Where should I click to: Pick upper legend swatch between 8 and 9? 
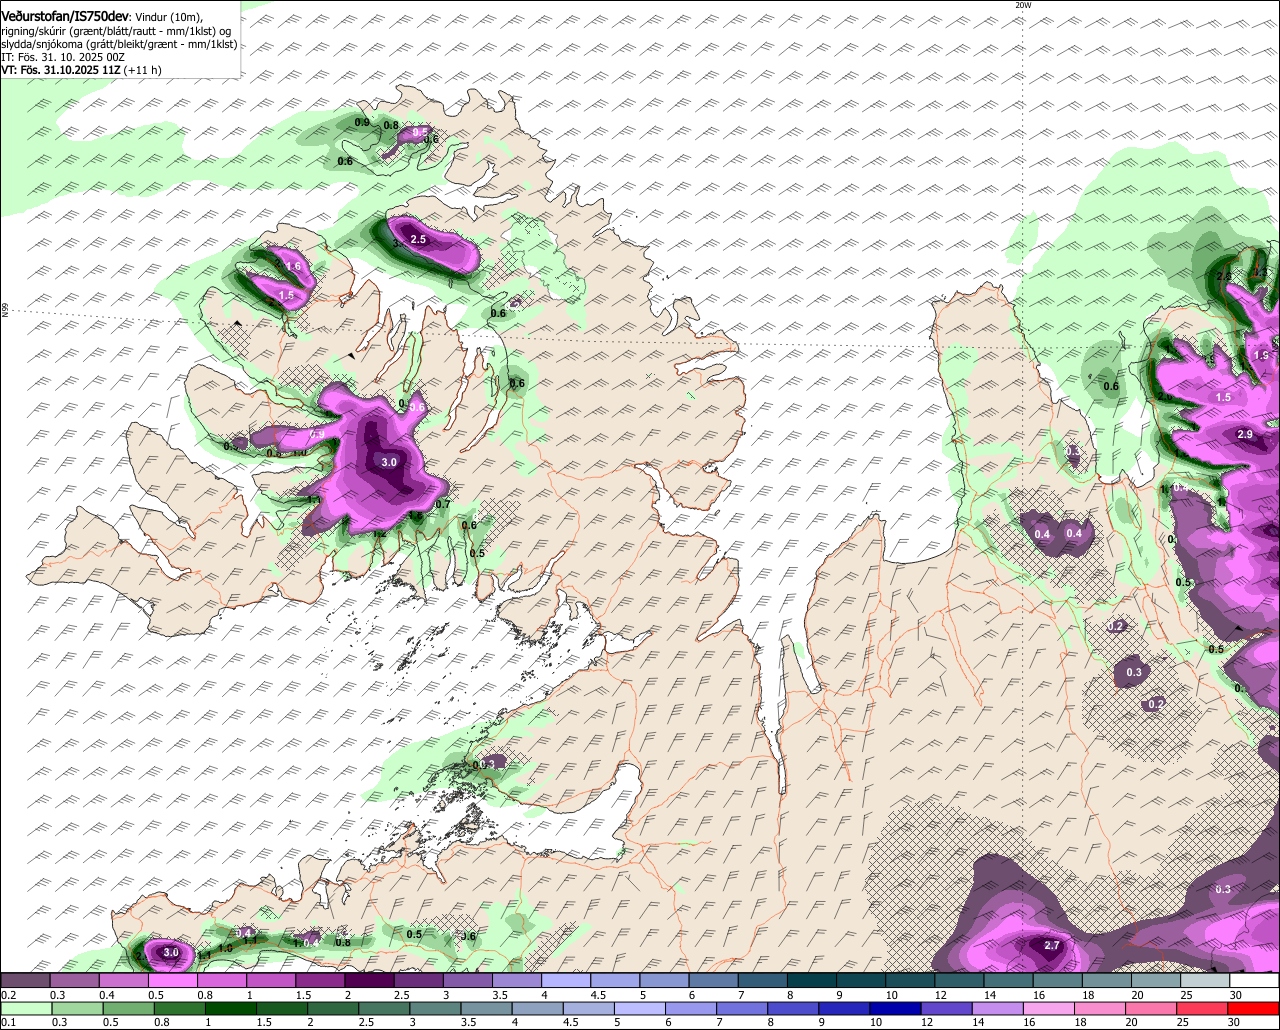click(x=812, y=981)
